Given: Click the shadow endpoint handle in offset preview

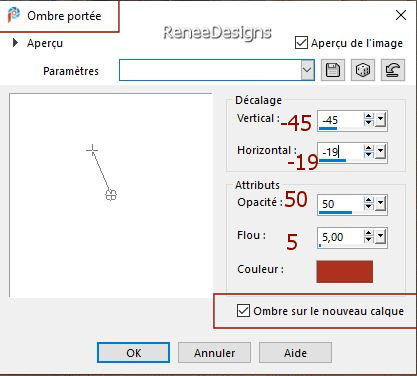Looking at the screenshot, I should coord(111,195).
